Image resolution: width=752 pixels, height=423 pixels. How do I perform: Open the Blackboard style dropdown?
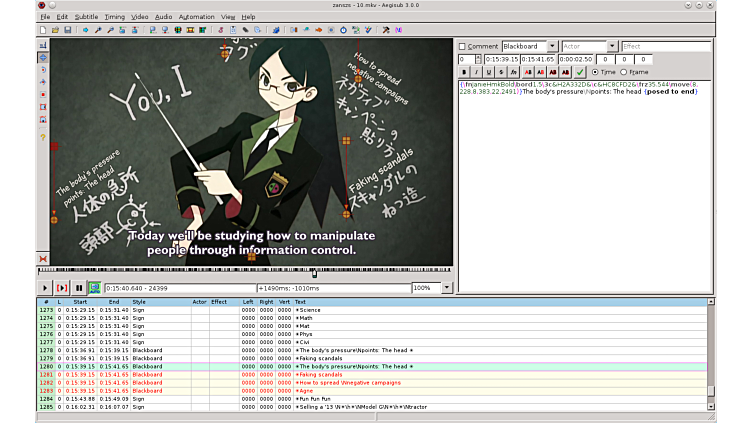tap(551, 46)
